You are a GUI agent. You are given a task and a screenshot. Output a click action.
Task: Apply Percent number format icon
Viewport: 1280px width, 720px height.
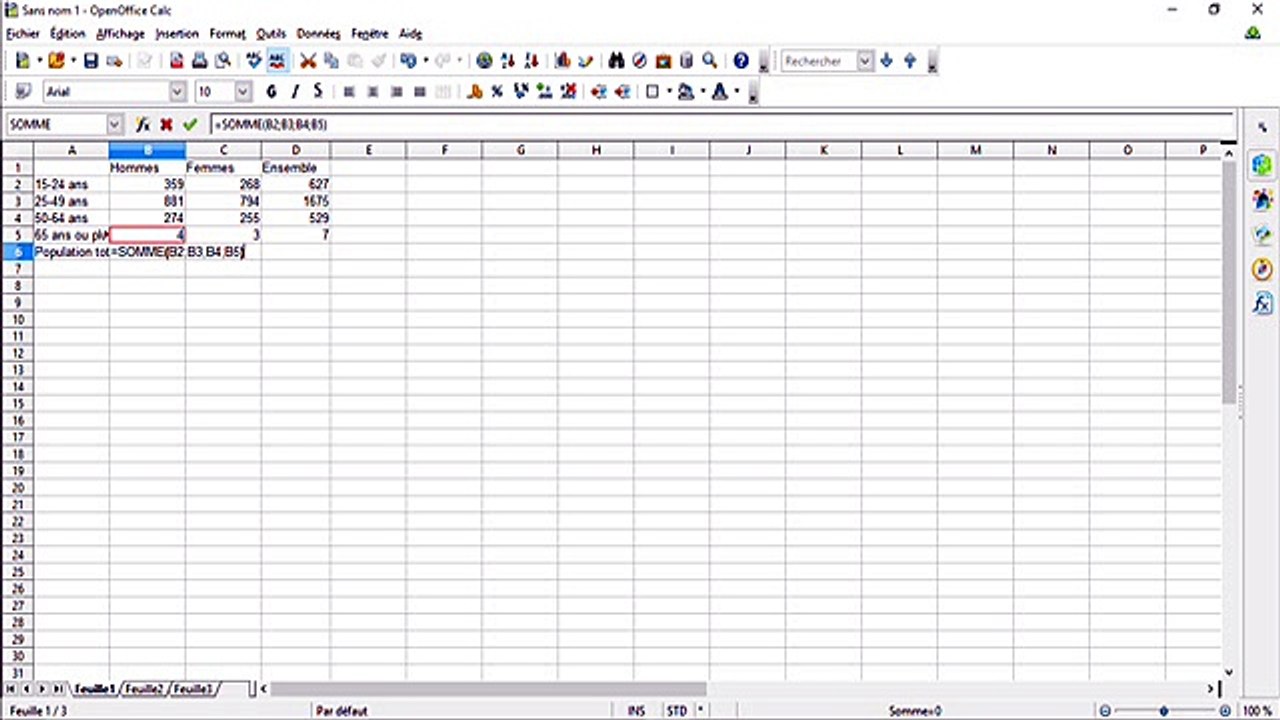[497, 92]
